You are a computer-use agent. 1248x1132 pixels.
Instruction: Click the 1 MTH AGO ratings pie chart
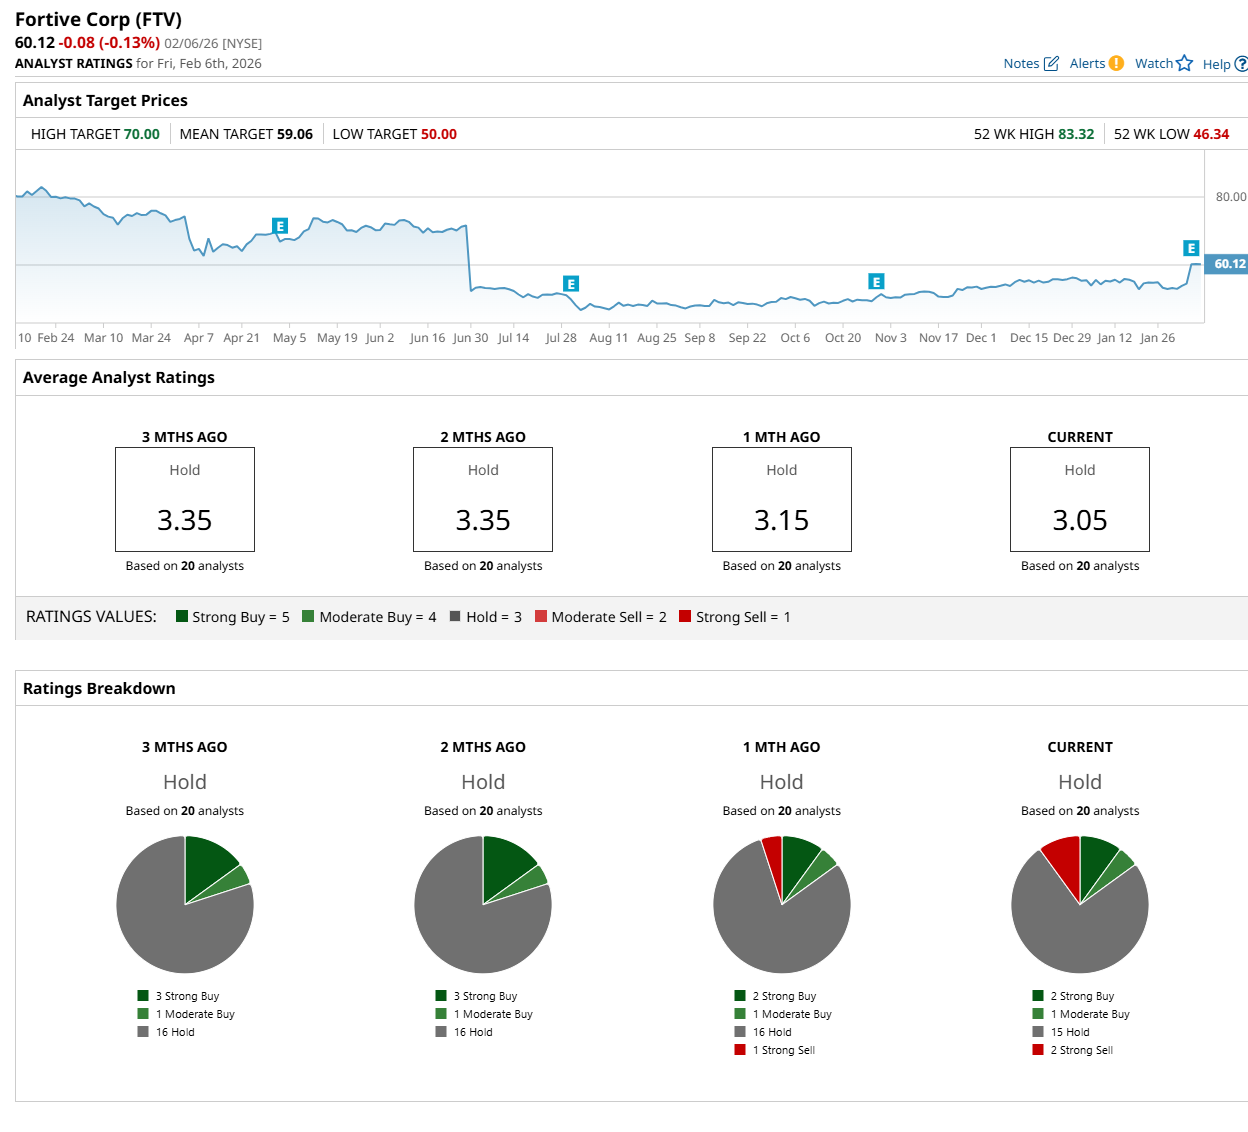pos(782,904)
